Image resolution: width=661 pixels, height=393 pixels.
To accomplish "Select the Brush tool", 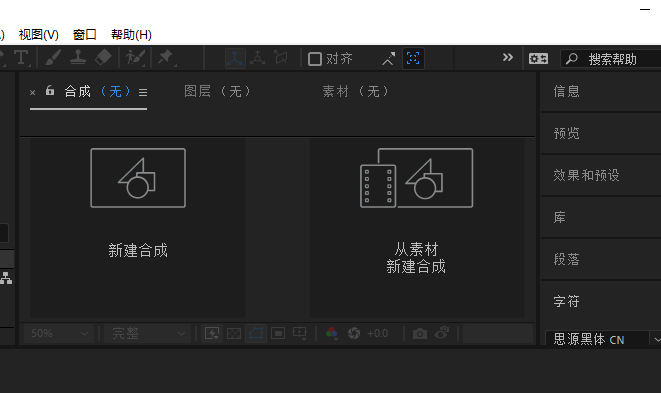I will click(53, 57).
